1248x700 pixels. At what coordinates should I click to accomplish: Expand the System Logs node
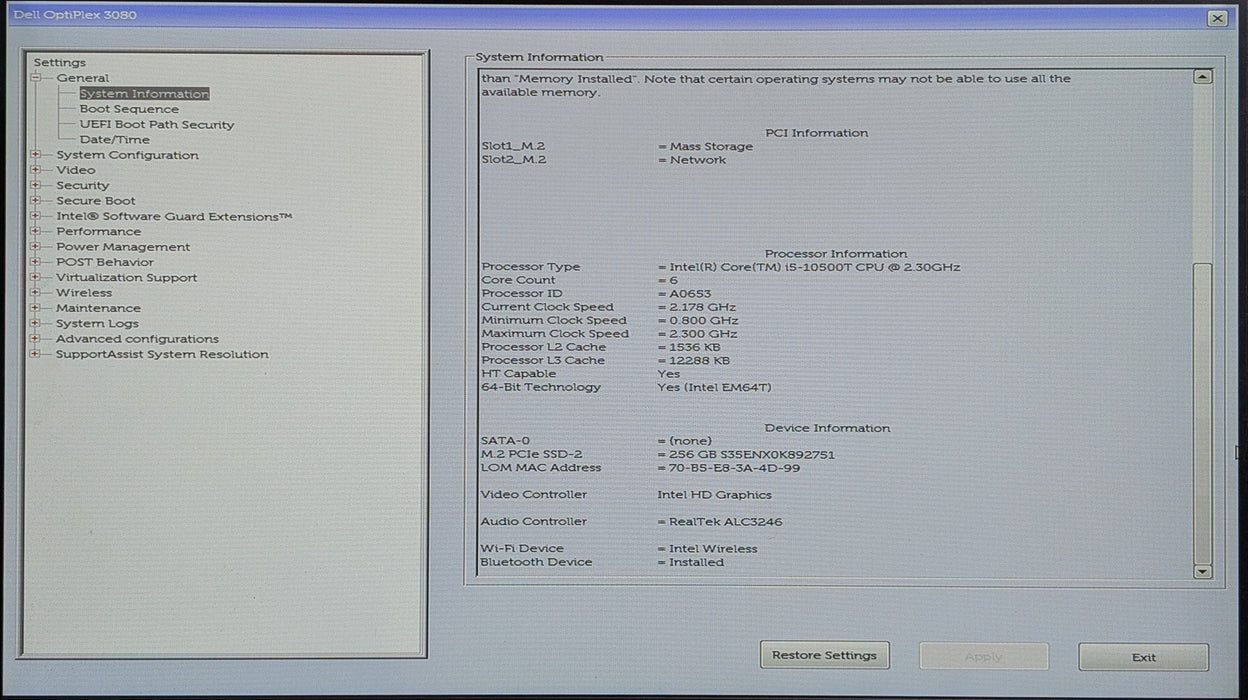[x=36, y=323]
